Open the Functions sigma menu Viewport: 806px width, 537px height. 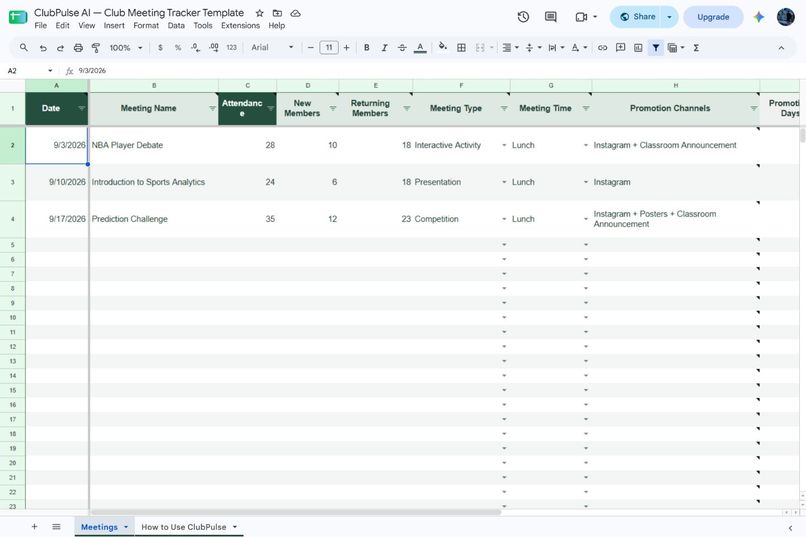pos(696,48)
